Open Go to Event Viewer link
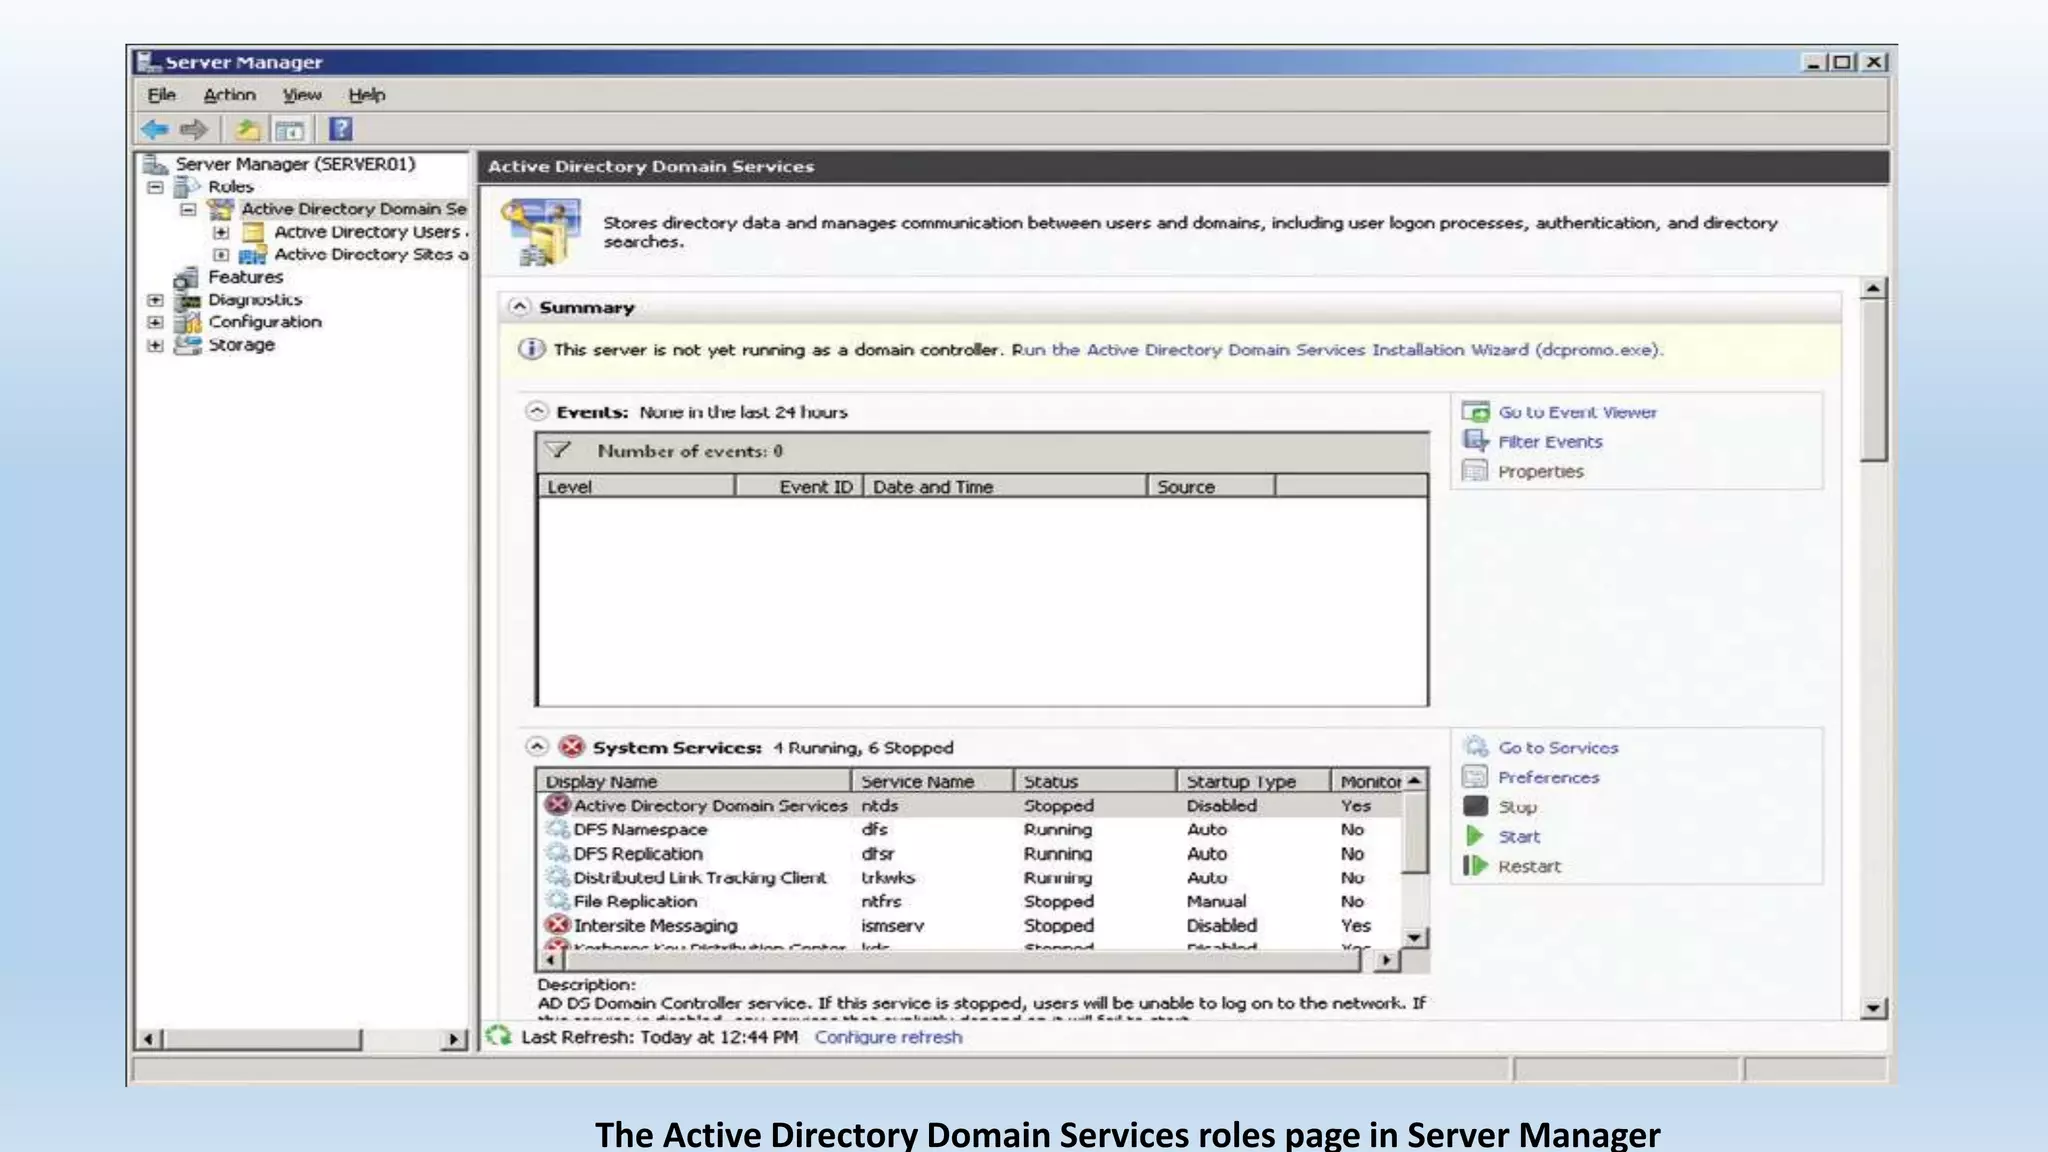Image resolution: width=2048 pixels, height=1152 pixels. point(1576,412)
